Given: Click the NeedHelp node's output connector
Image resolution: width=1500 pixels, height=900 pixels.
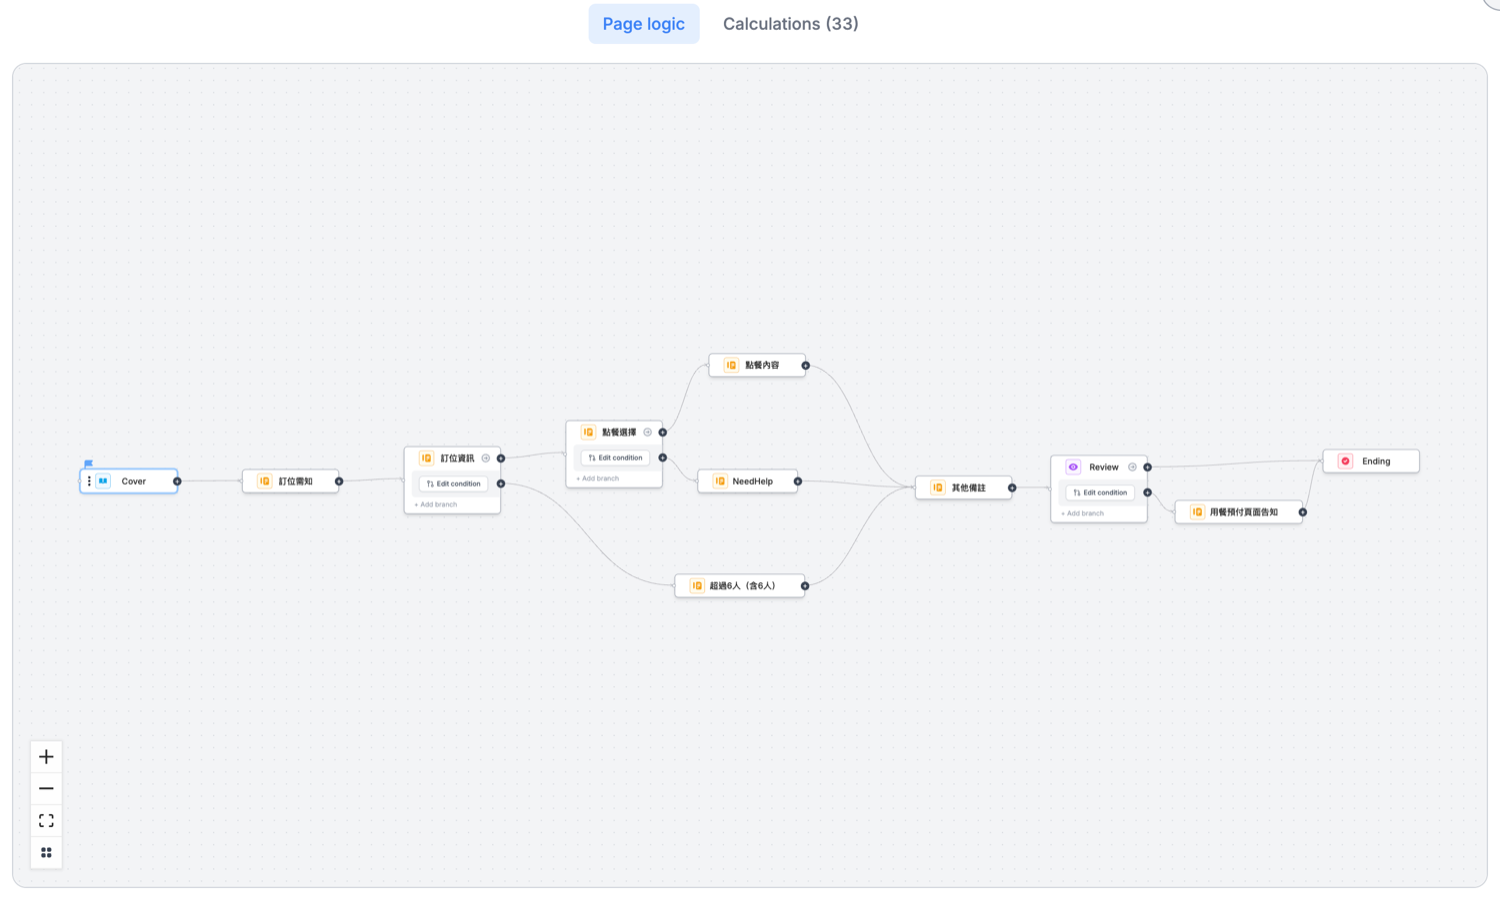Looking at the screenshot, I should tap(798, 481).
